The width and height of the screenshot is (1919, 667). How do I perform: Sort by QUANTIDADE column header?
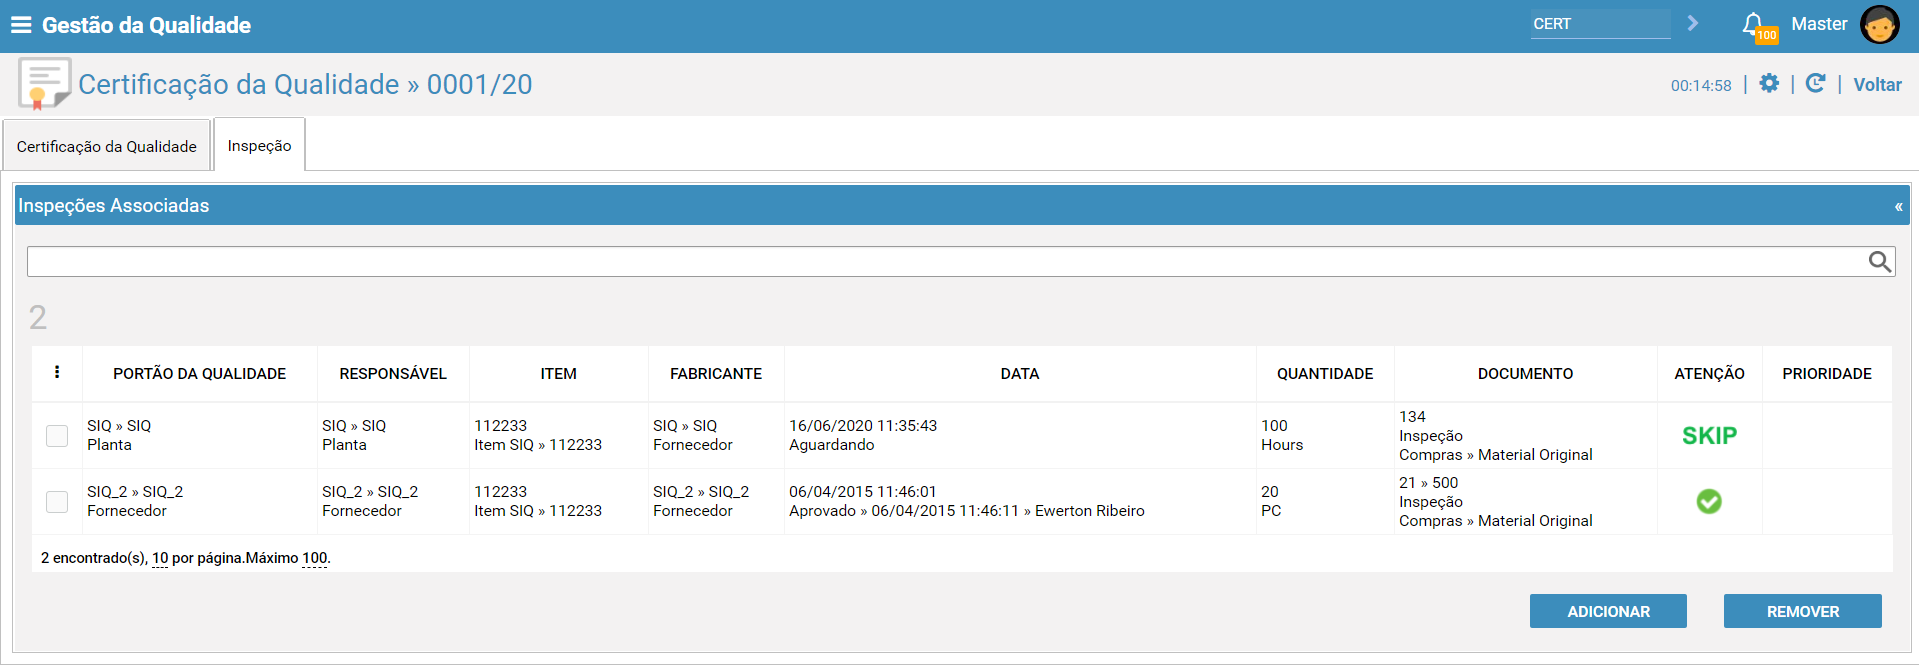pyautogui.click(x=1325, y=373)
